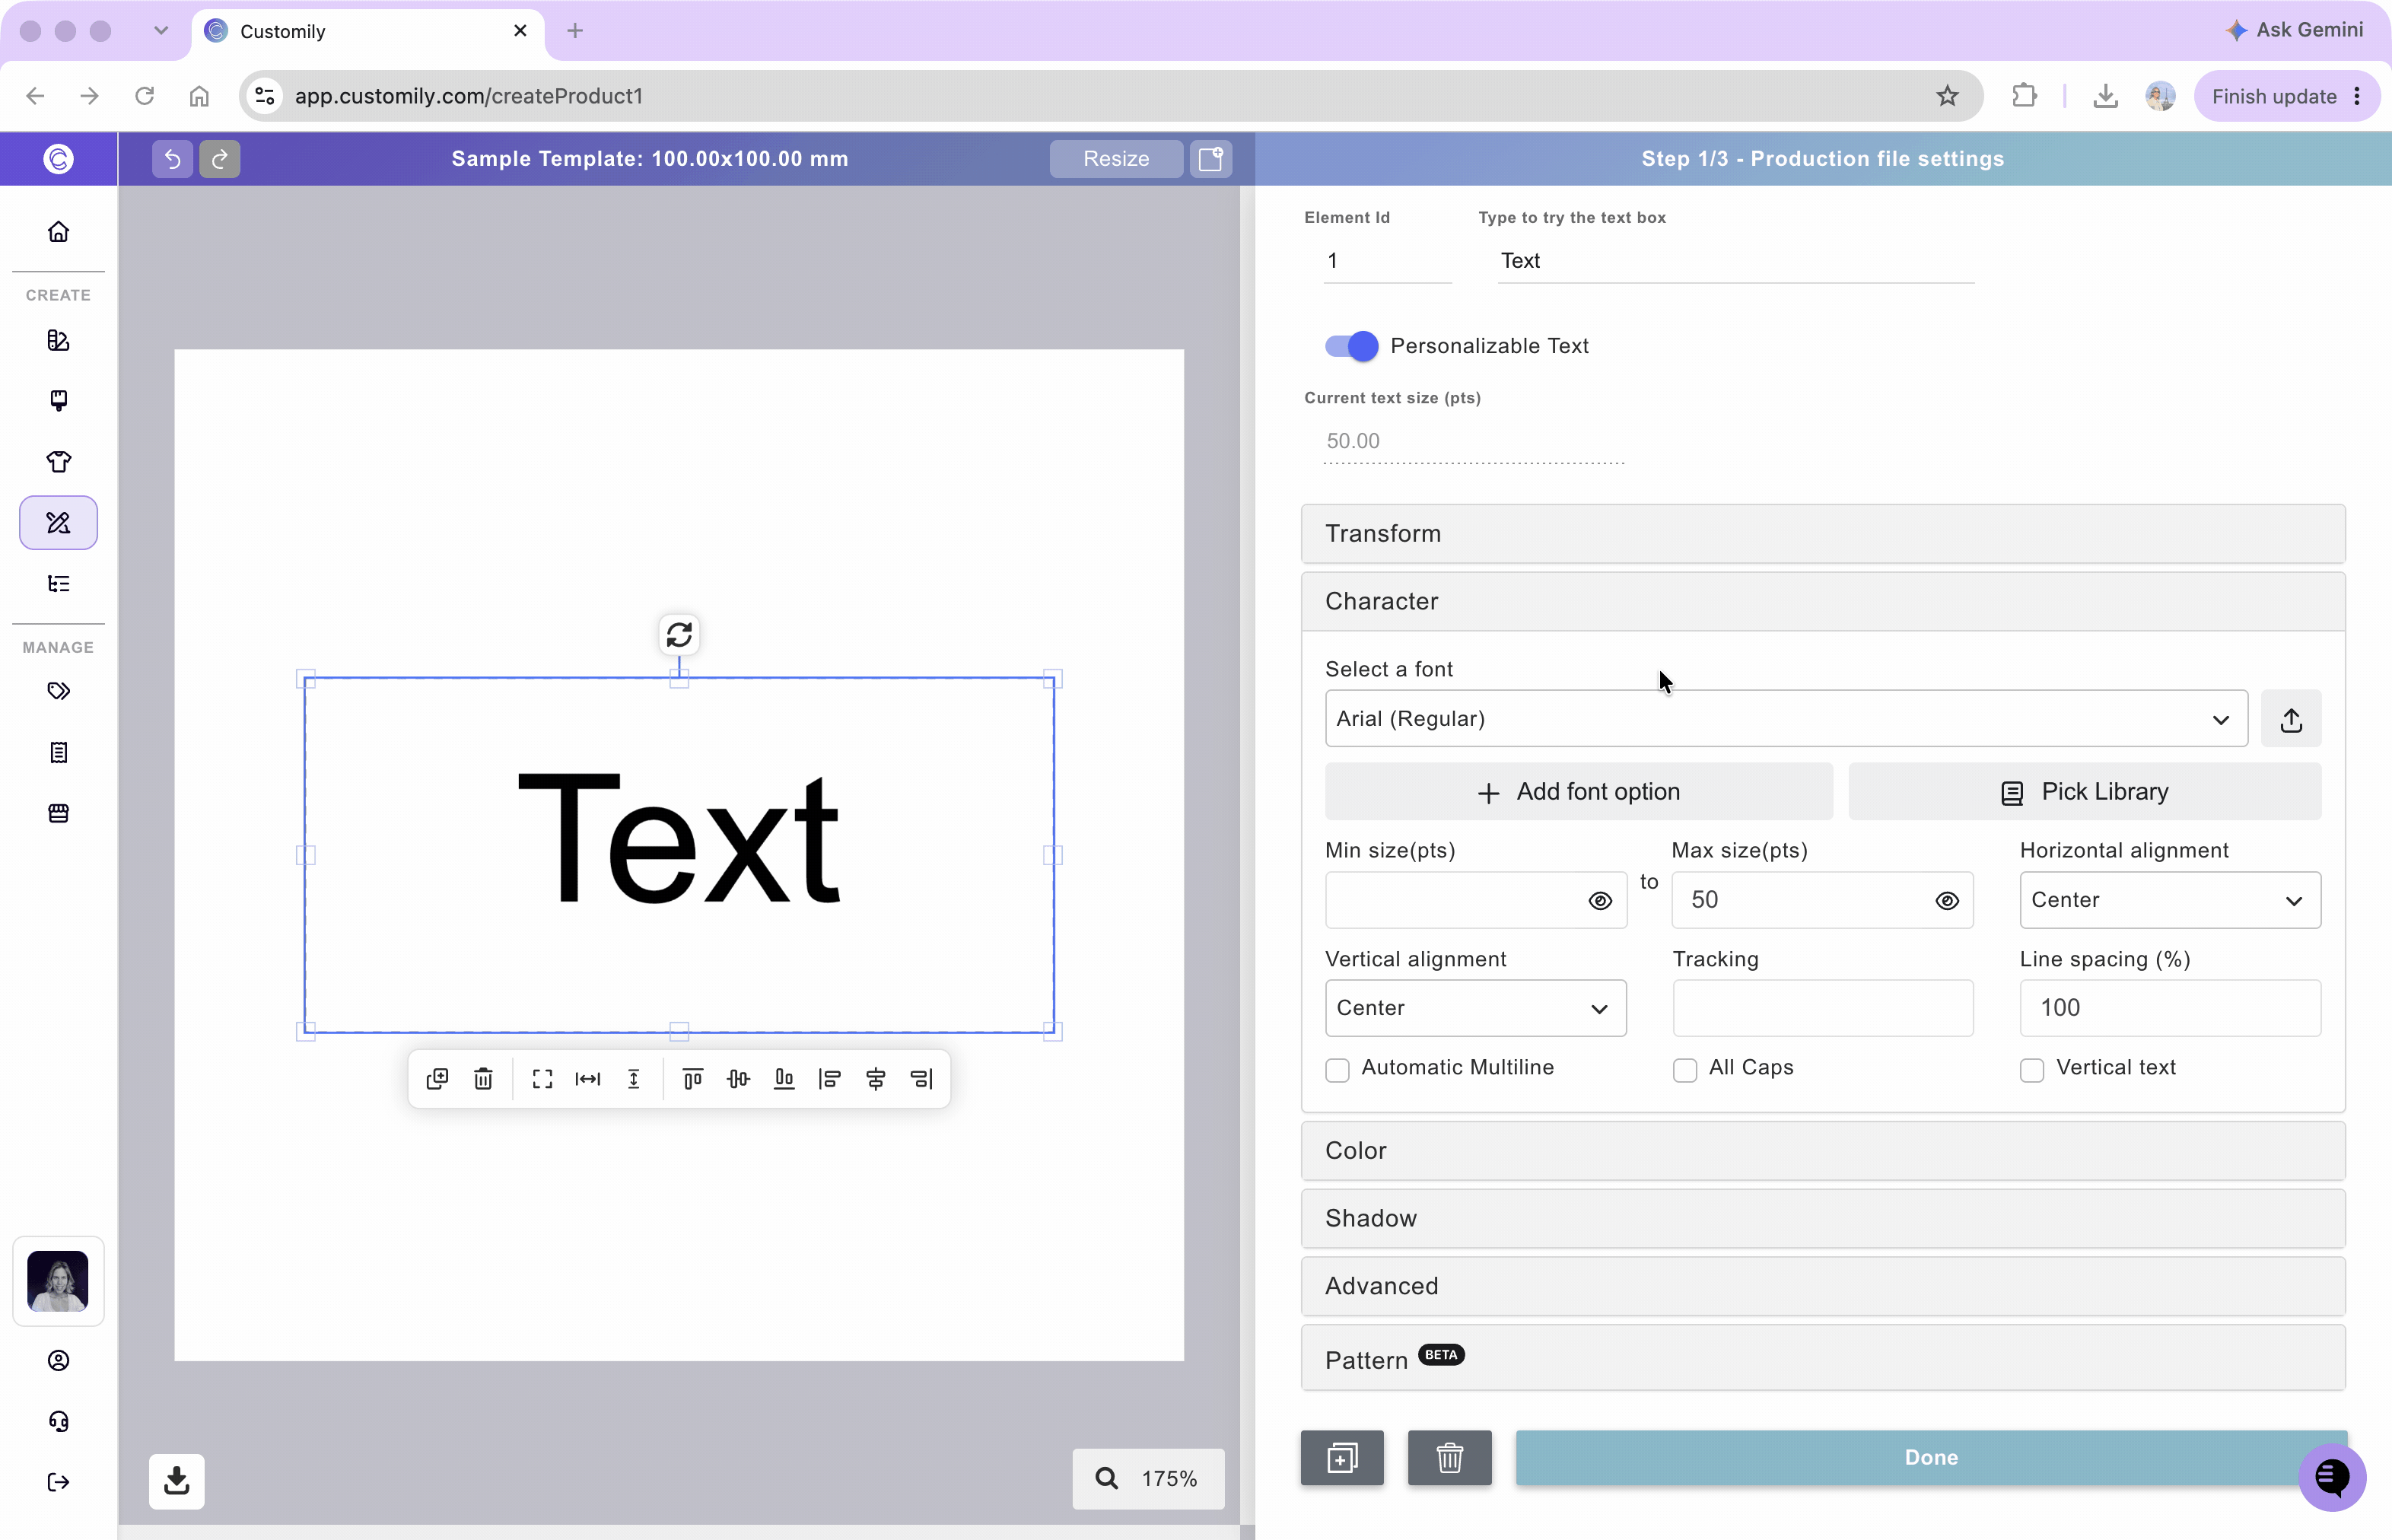The width and height of the screenshot is (2392, 1540).
Task: Click the Done button
Action: pyautogui.click(x=1931, y=1457)
